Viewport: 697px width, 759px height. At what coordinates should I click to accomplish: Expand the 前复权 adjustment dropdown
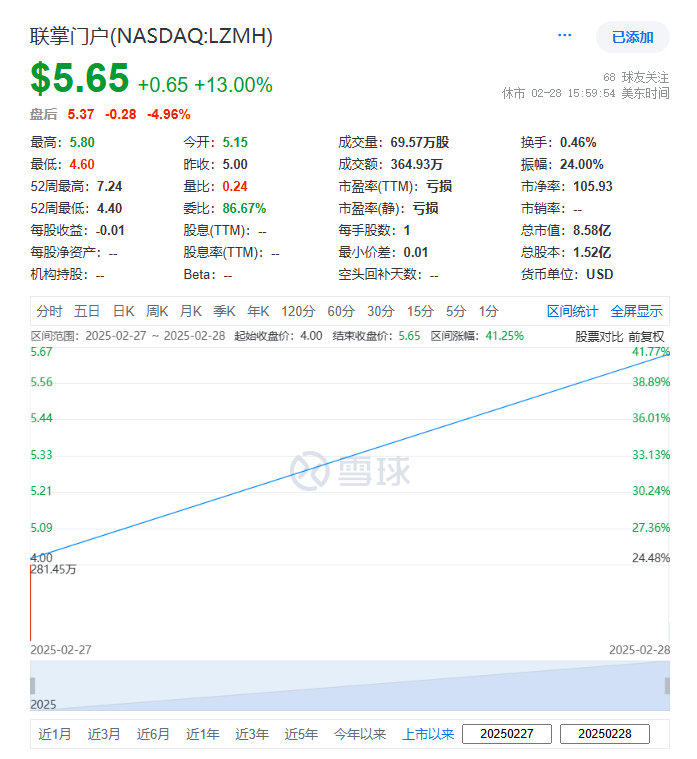pyautogui.click(x=646, y=336)
